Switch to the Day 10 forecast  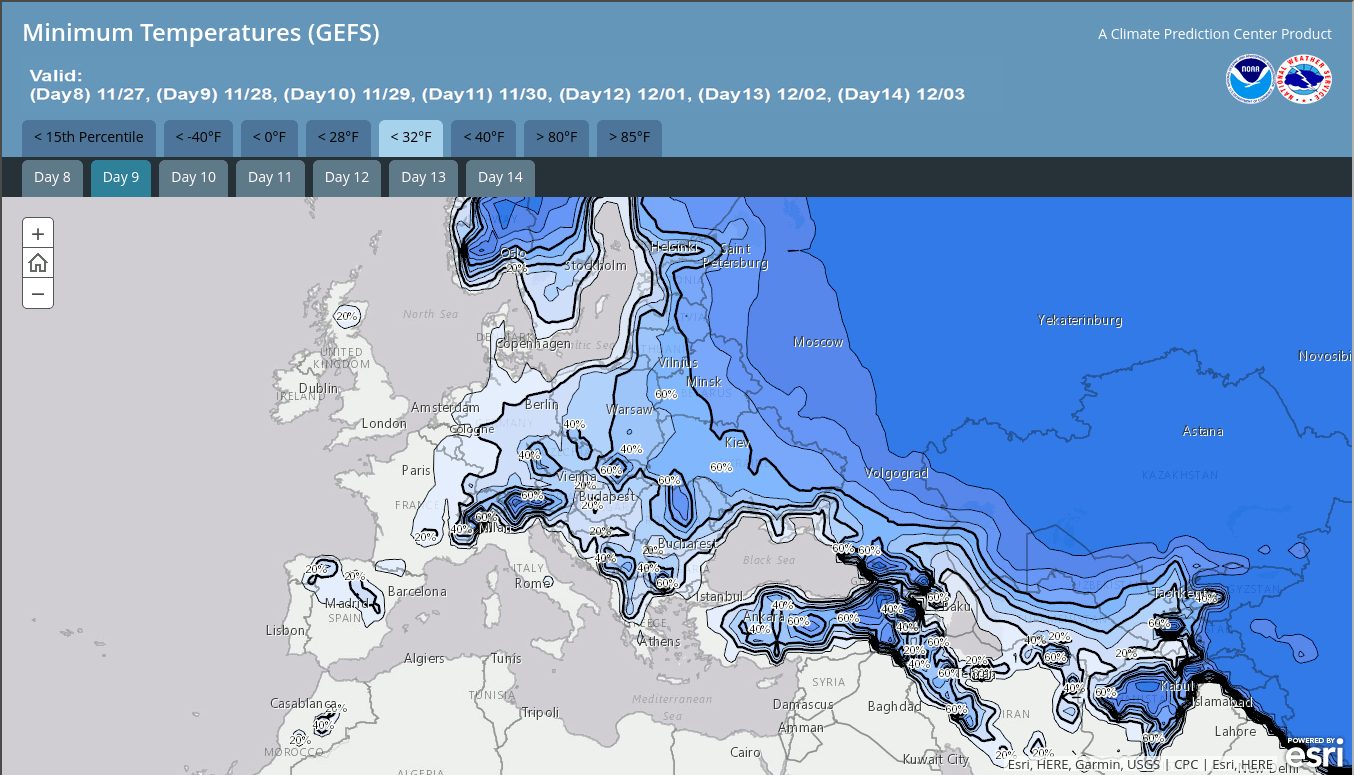[193, 178]
